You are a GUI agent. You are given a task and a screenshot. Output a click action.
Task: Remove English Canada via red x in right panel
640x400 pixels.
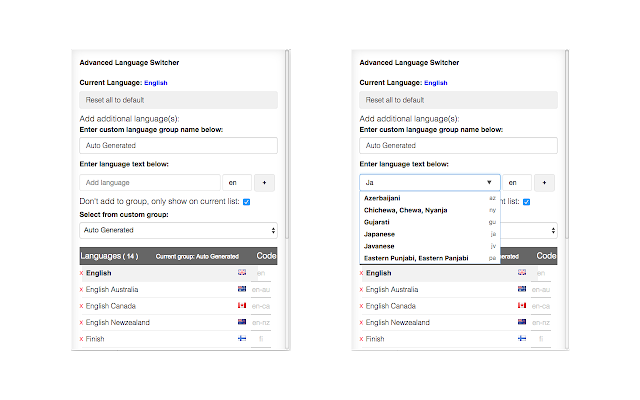click(361, 306)
